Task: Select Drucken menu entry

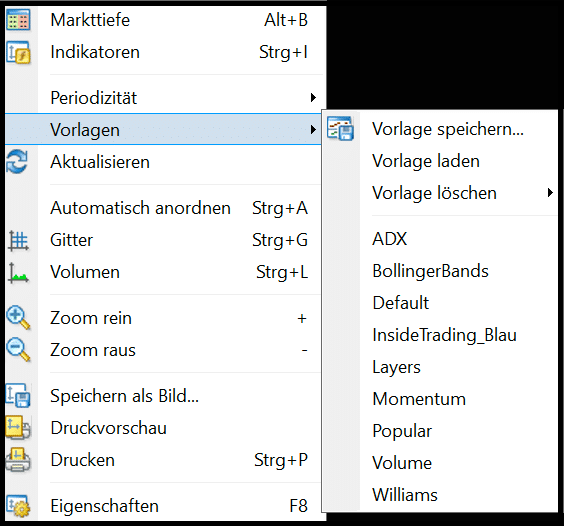Action: click(163, 460)
